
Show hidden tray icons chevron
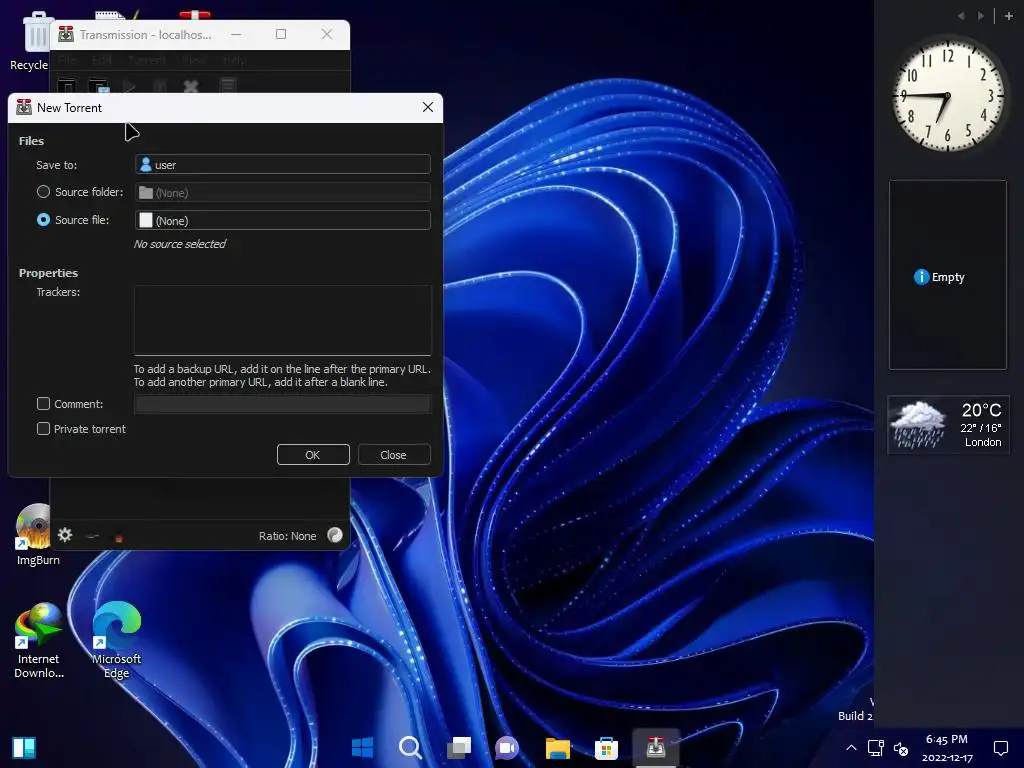[x=851, y=748]
